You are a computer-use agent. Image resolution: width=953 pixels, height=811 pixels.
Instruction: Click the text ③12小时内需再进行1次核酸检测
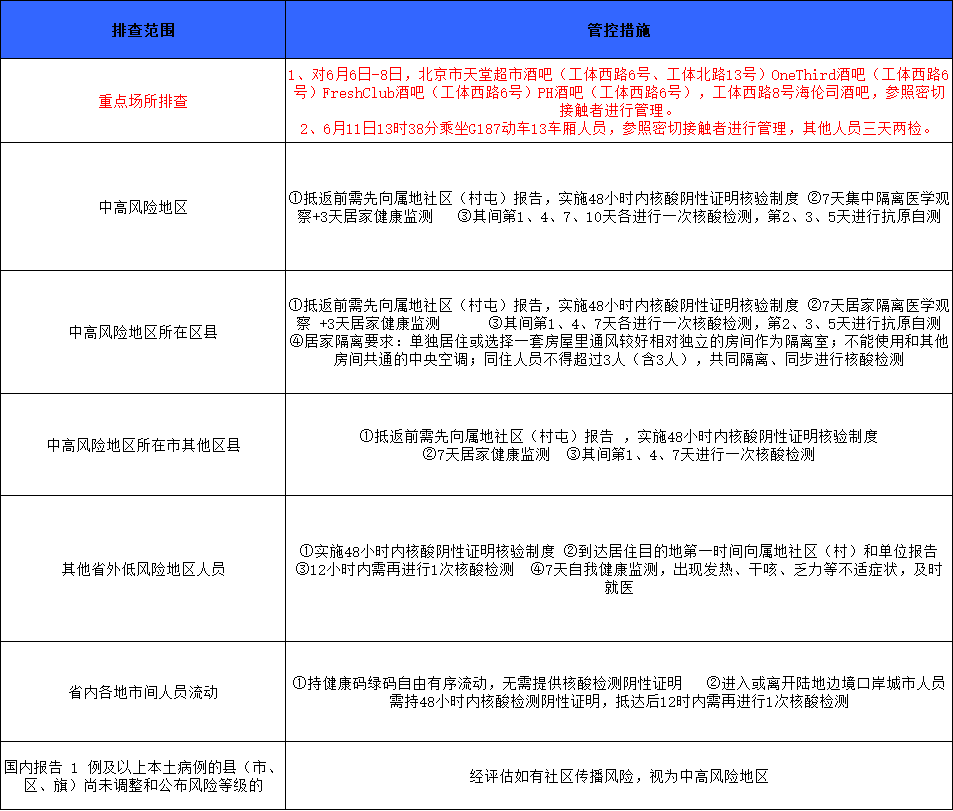click(x=405, y=569)
